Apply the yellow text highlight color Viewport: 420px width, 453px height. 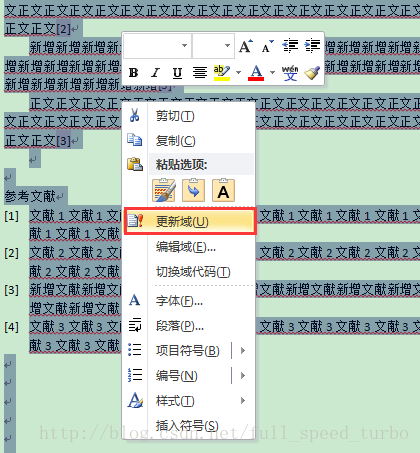[222, 73]
